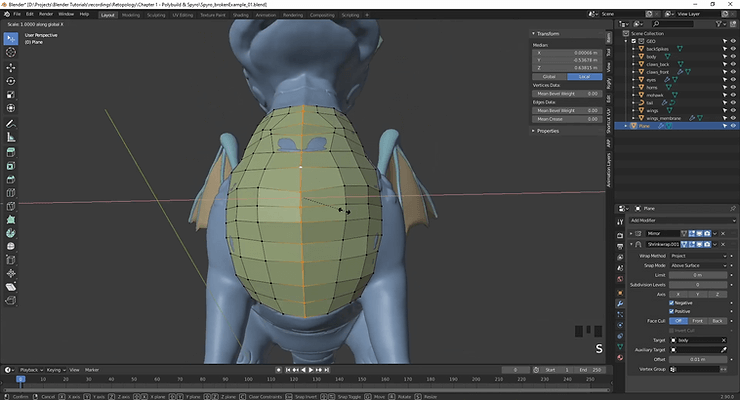Select the Rip Region tool

(11, 300)
